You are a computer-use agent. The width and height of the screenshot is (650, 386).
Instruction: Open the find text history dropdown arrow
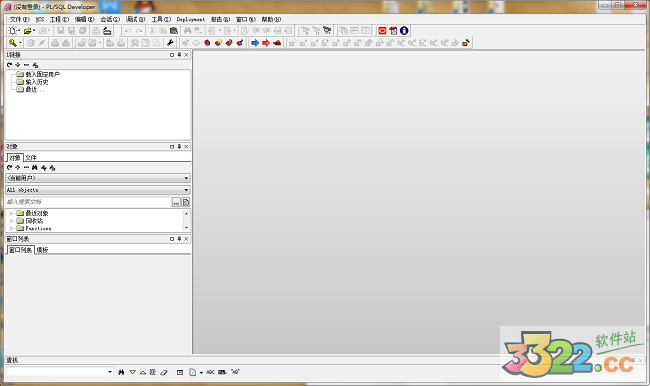pyautogui.click(x=110, y=372)
